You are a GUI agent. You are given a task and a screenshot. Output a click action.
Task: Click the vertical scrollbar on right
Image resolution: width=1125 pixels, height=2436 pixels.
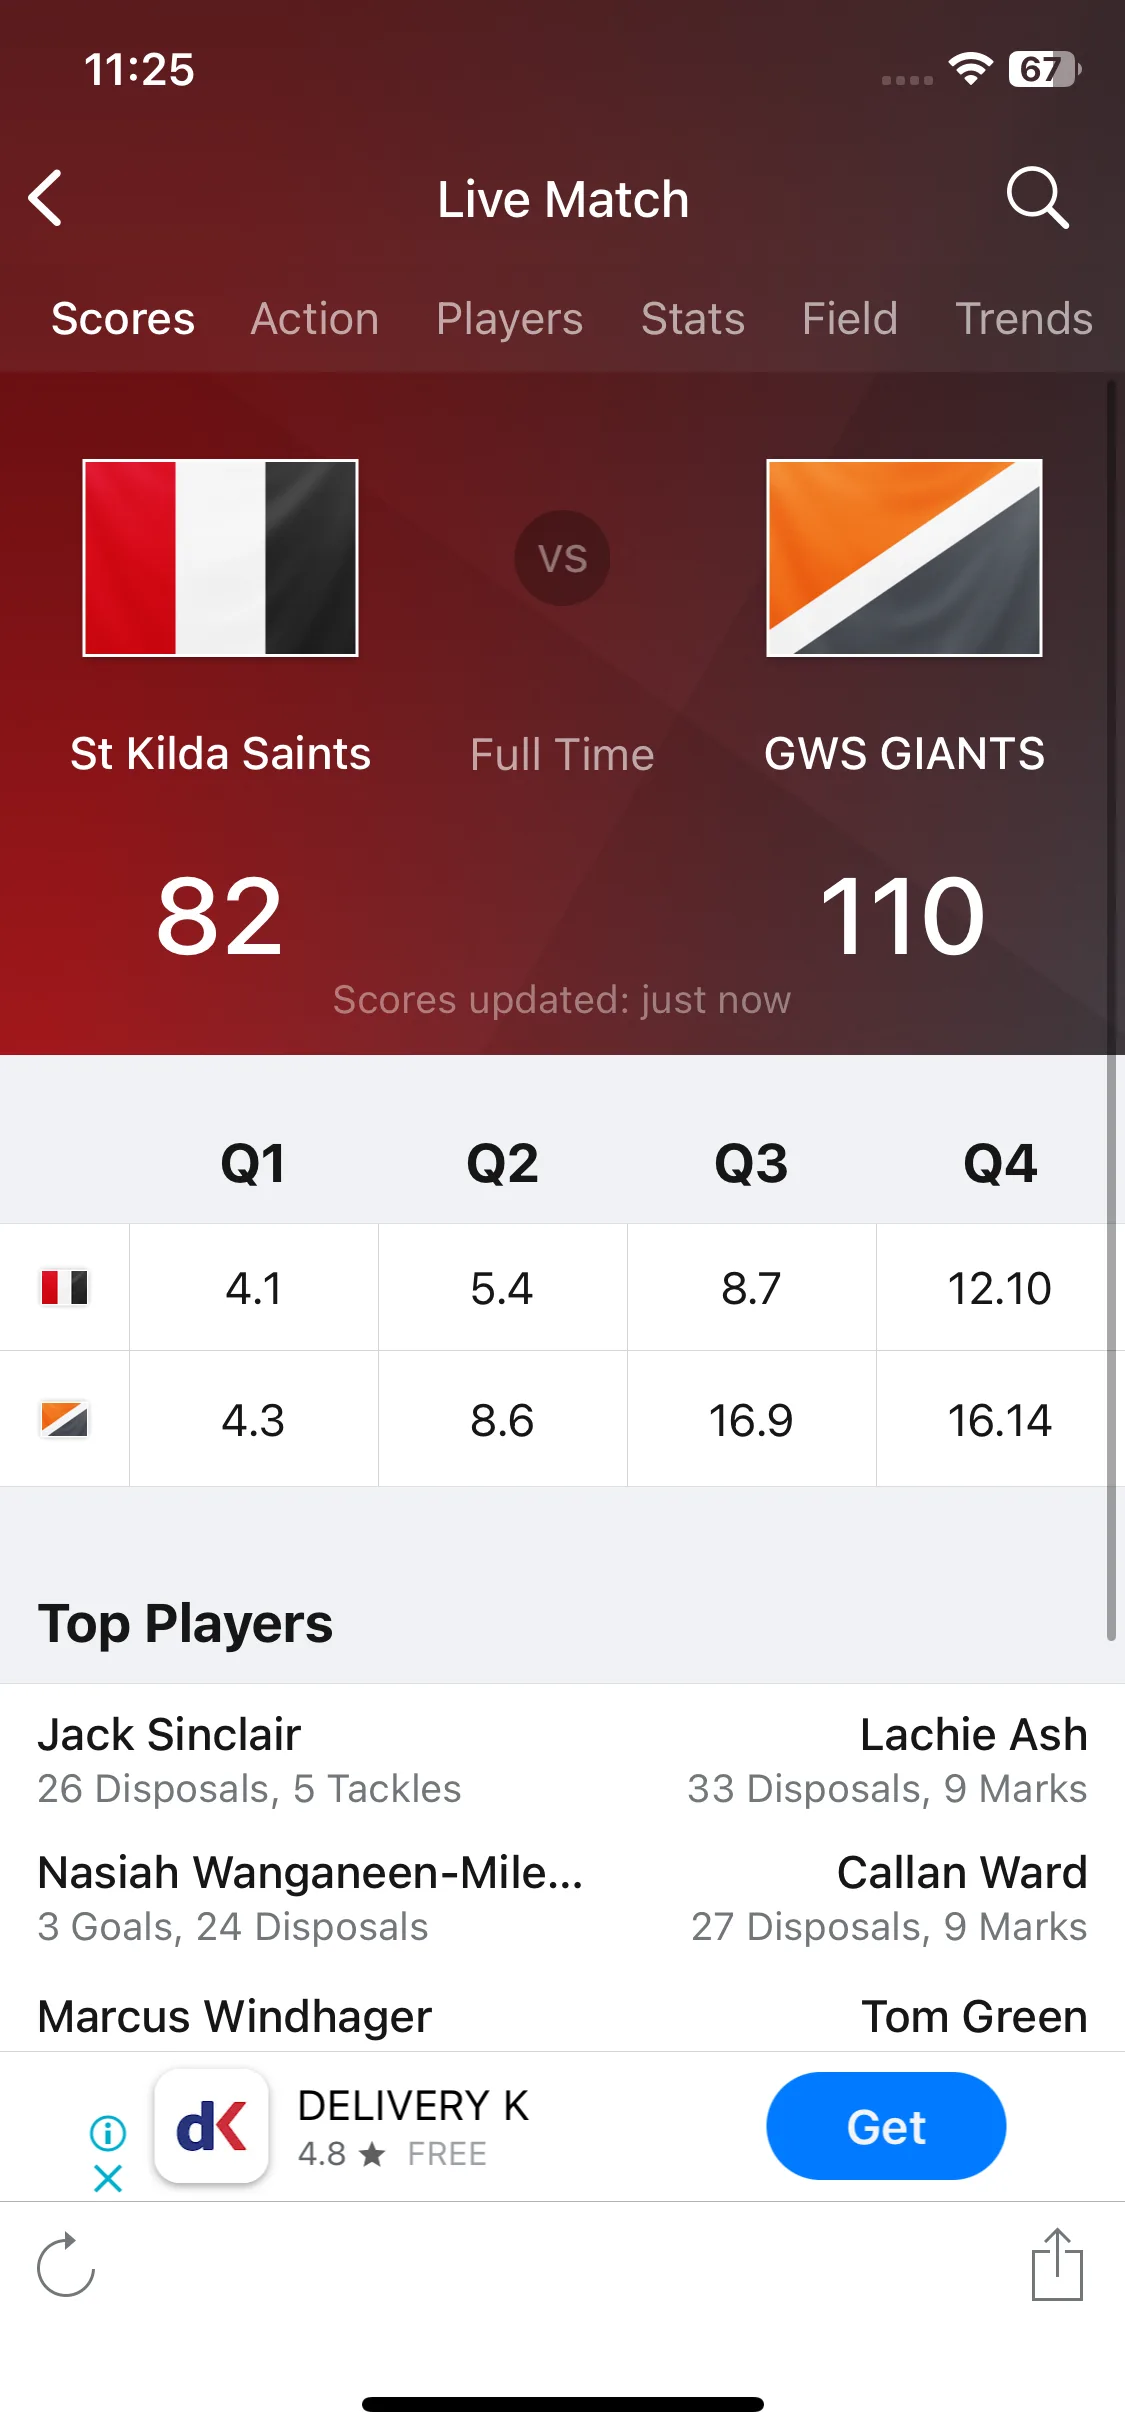click(1110, 1010)
